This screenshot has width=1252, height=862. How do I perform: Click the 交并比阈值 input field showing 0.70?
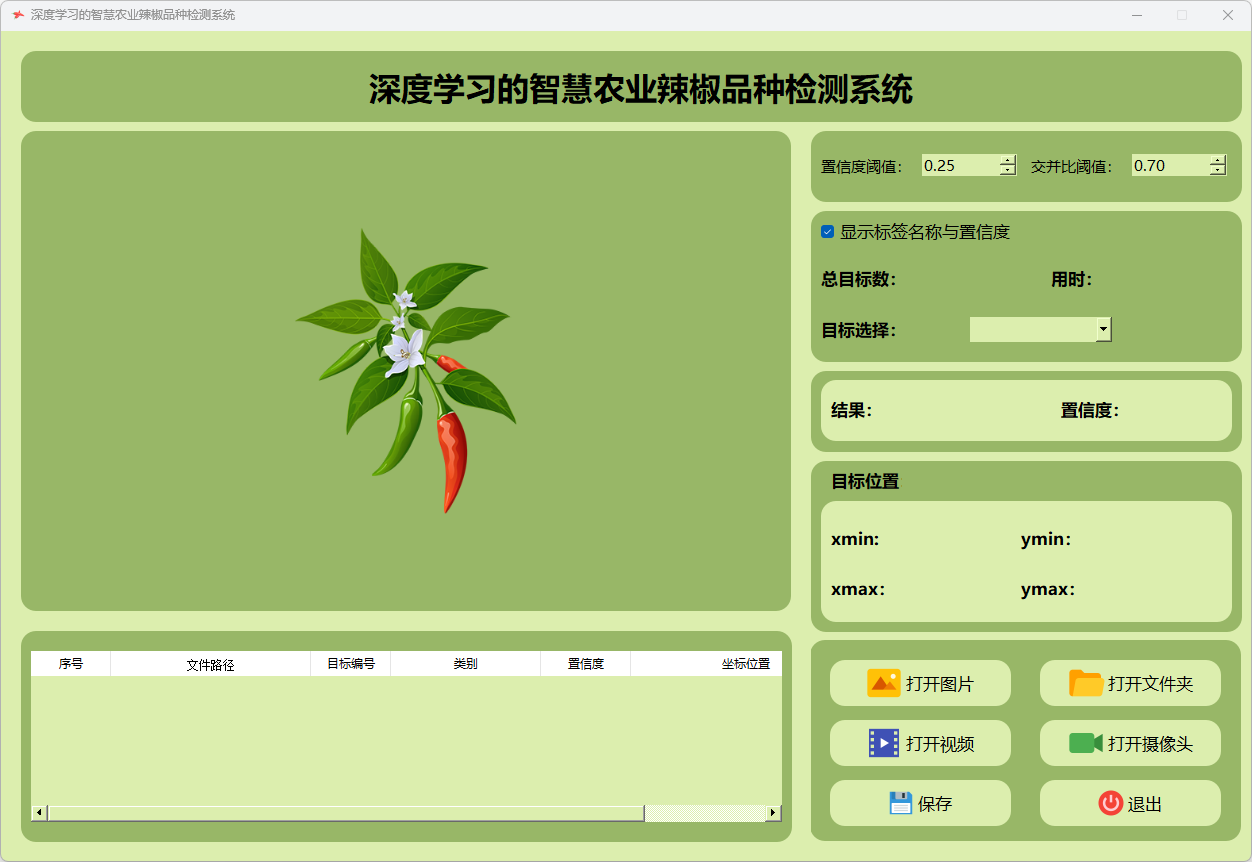click(x=1170, y=166)
